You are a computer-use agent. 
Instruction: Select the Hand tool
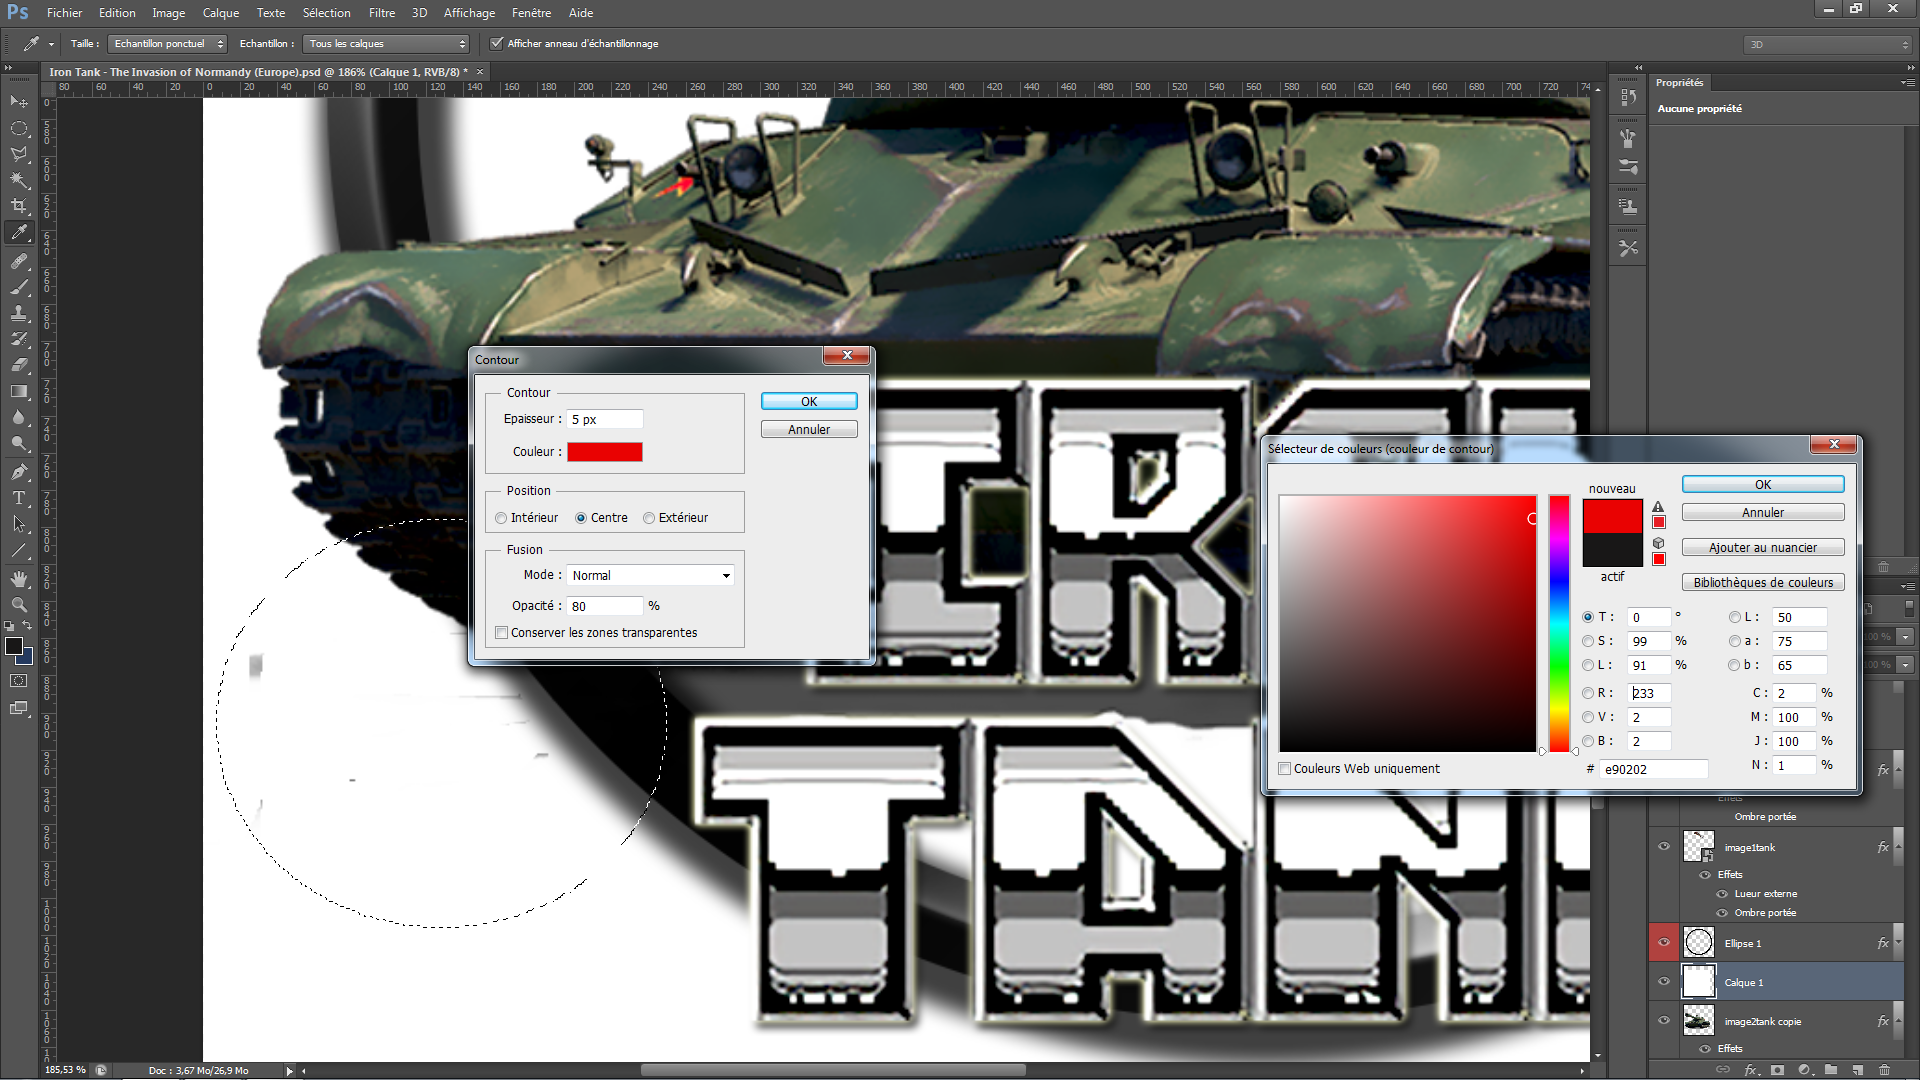(19, 579)
